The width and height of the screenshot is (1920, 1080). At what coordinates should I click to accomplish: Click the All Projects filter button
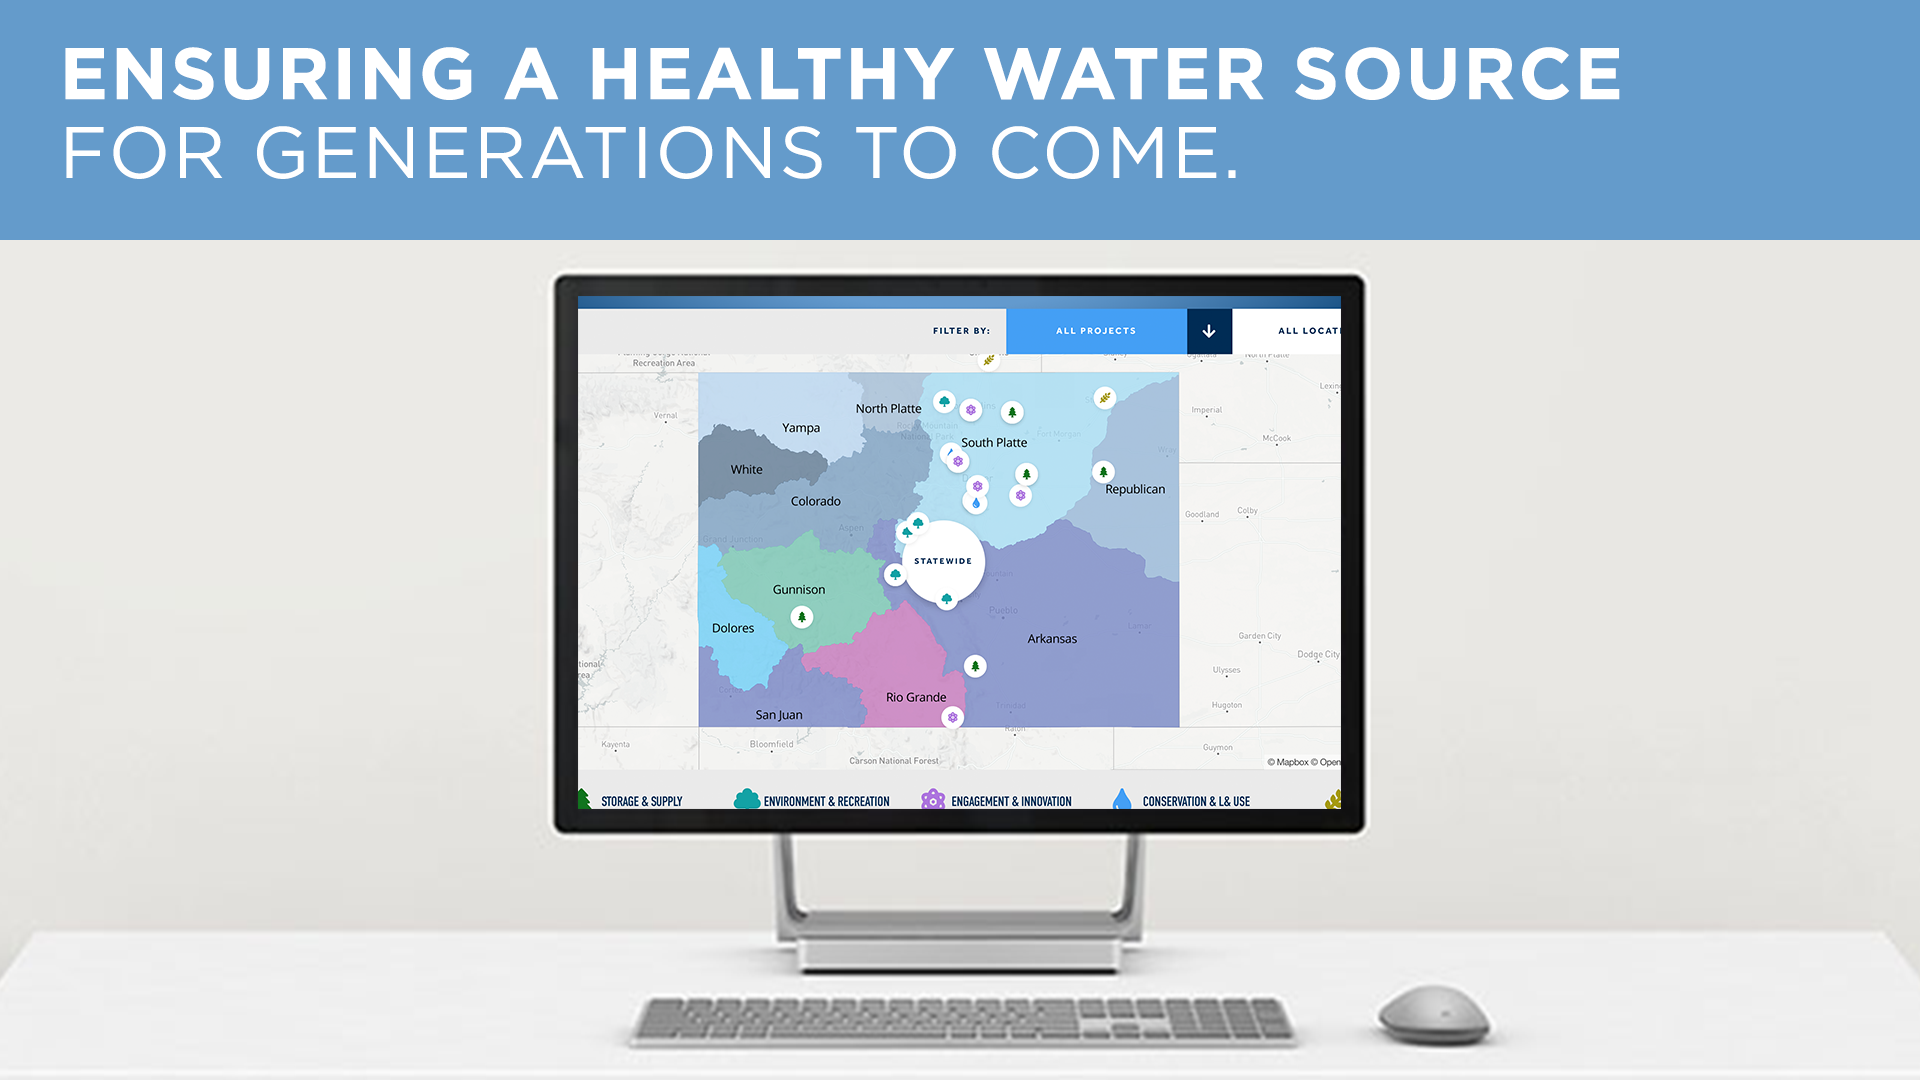coord(1096,330)
